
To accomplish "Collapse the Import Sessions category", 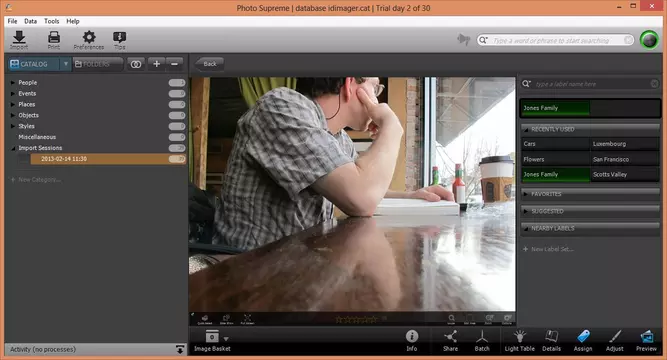I will (x=13, y=148).
